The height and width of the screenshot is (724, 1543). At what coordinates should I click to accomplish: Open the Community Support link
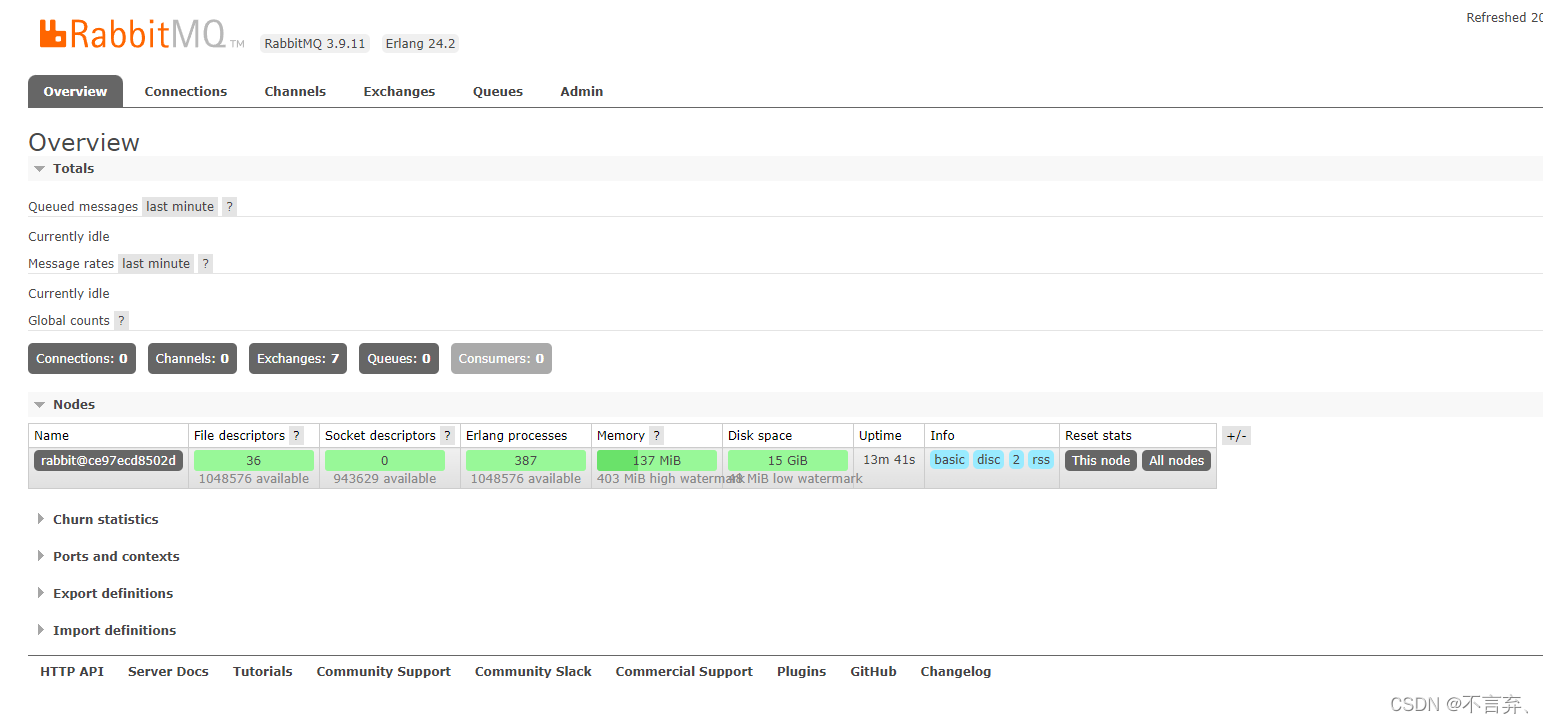[x=384, y=672]
